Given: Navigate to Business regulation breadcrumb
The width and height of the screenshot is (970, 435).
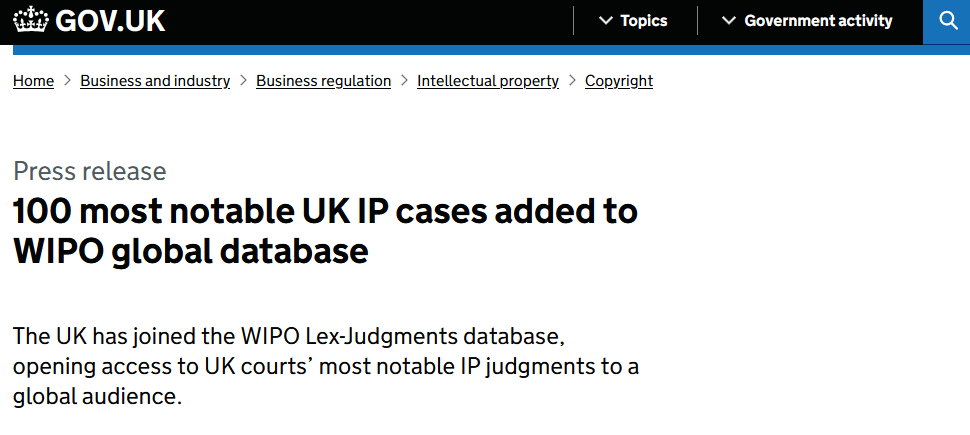Looking at the screenshot, I should click(x=323, y=81).
